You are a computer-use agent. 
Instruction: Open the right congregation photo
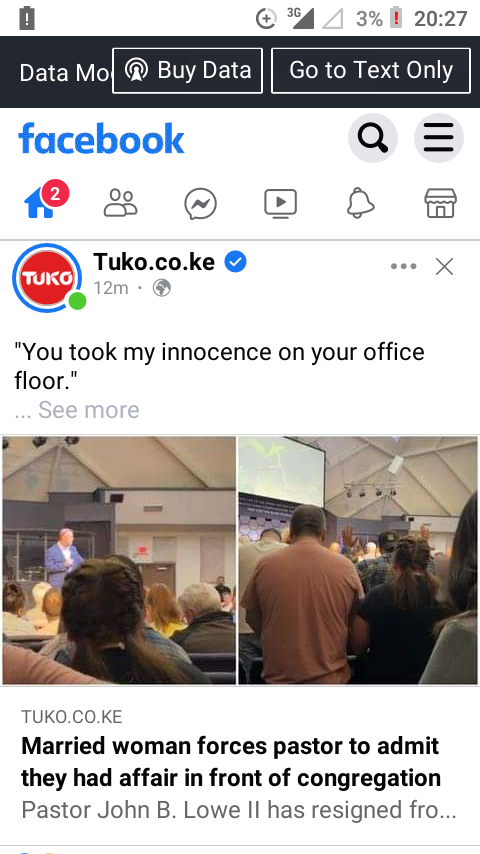pyautogui.click(x=358, y=560)
